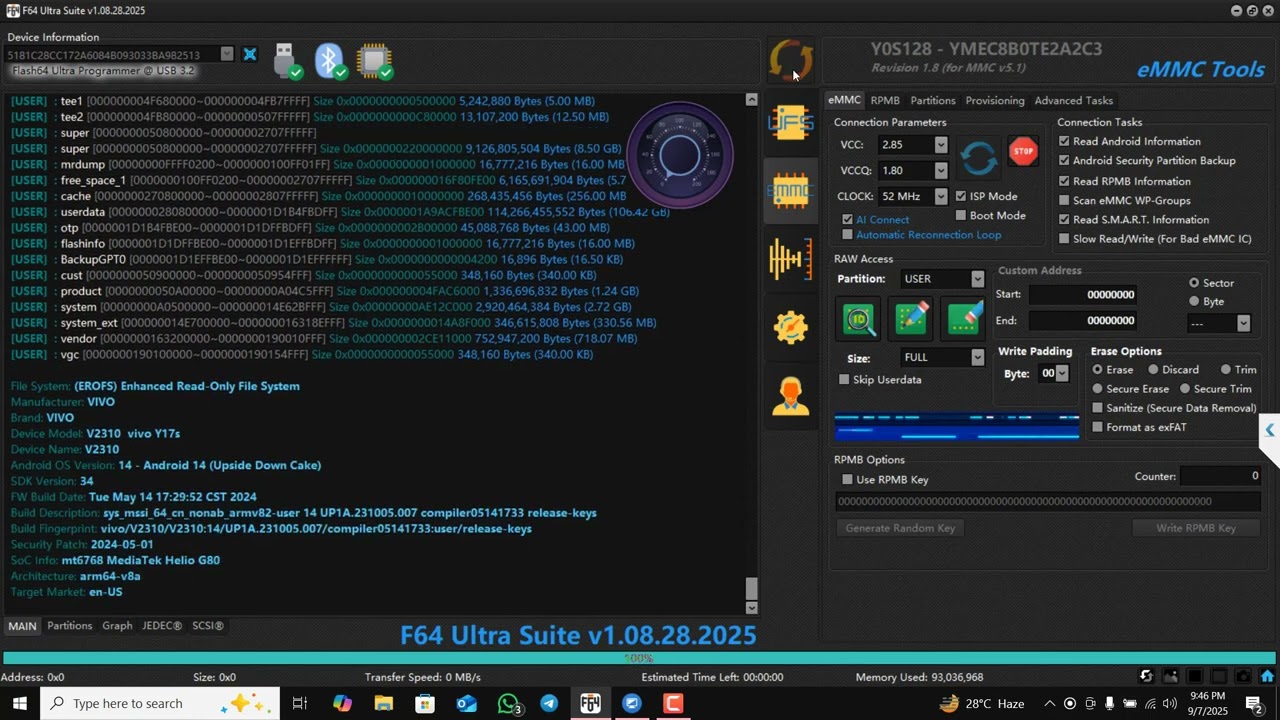Click the Bluetooth status icon
The height and width of the screenshot is (720, 1280).
pyautogui.click(x=331, y=60)
